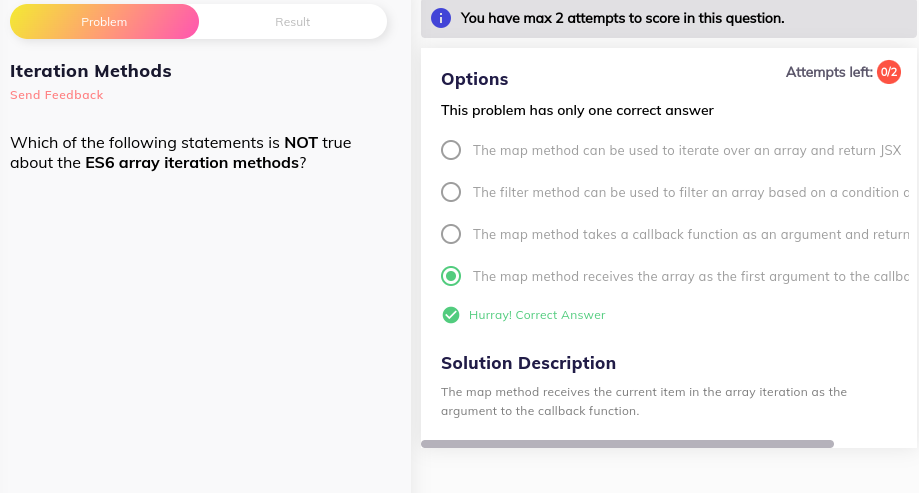Click the Solution Description heading
This screenshot has height=493, width=919.
click(x=528, y=363)
